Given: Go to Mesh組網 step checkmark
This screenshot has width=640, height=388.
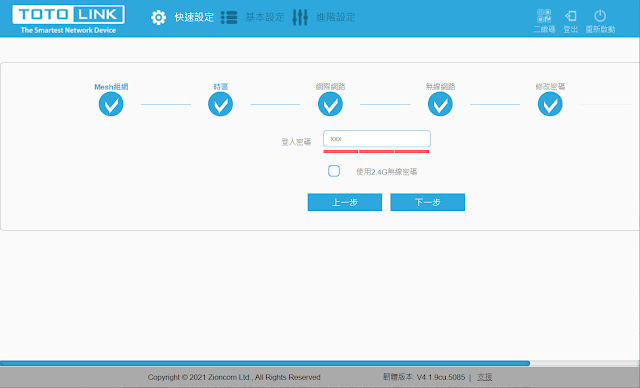Looking at the screenshot, I should 111,104.
